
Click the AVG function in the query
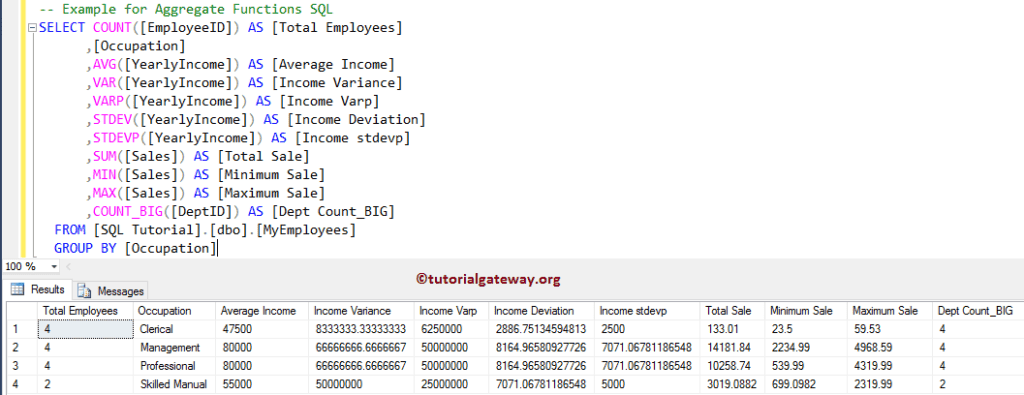click(x=104, y=65)
